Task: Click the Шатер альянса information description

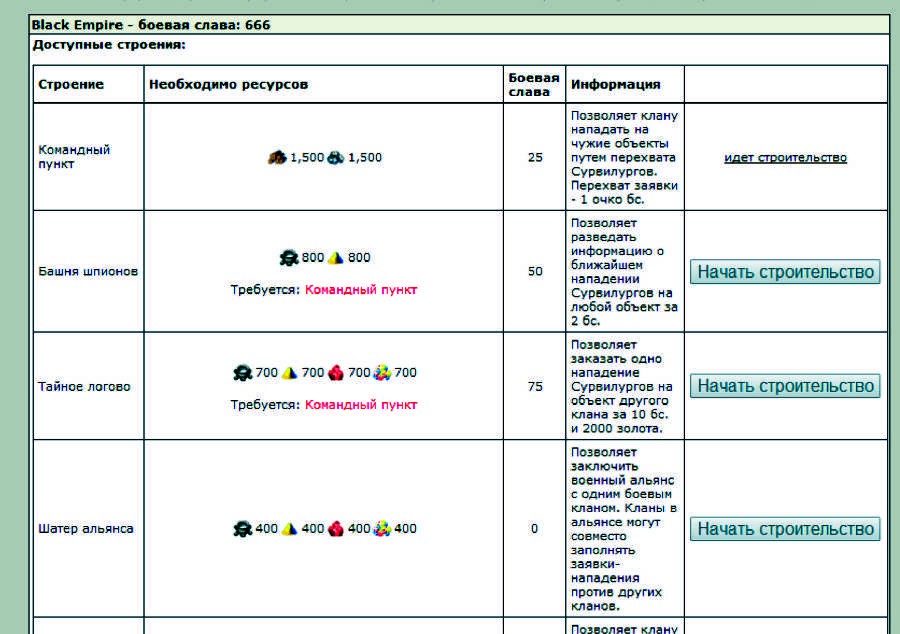Action: coord(624,528)
